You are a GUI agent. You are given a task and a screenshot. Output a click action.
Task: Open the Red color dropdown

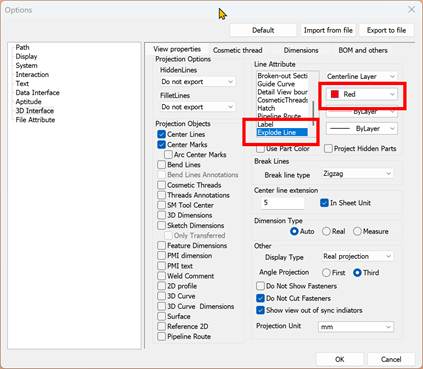[361, 94]
